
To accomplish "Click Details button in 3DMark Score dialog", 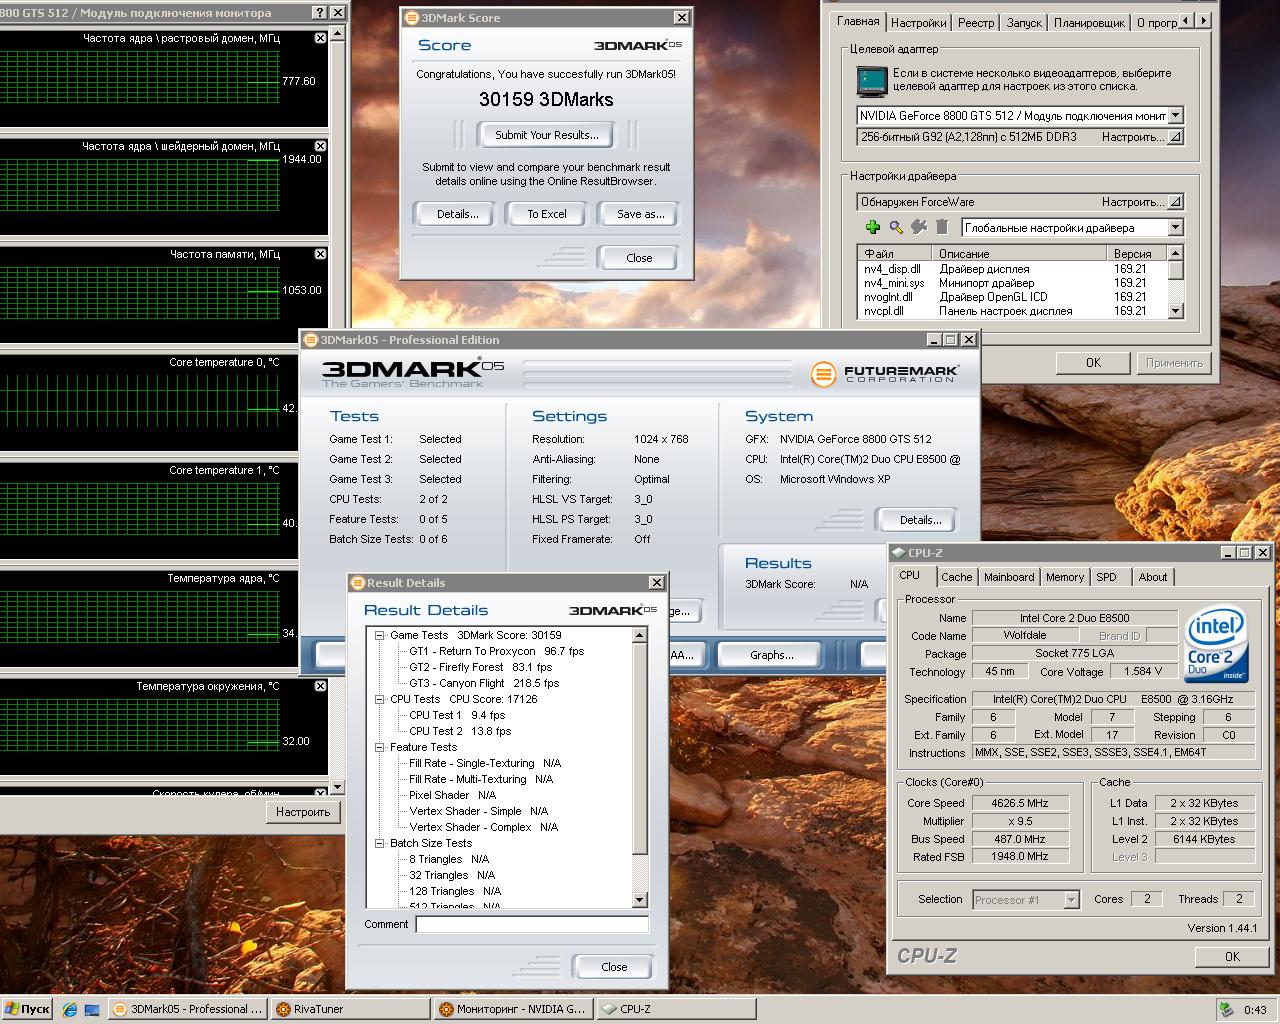I will [458, 214].
